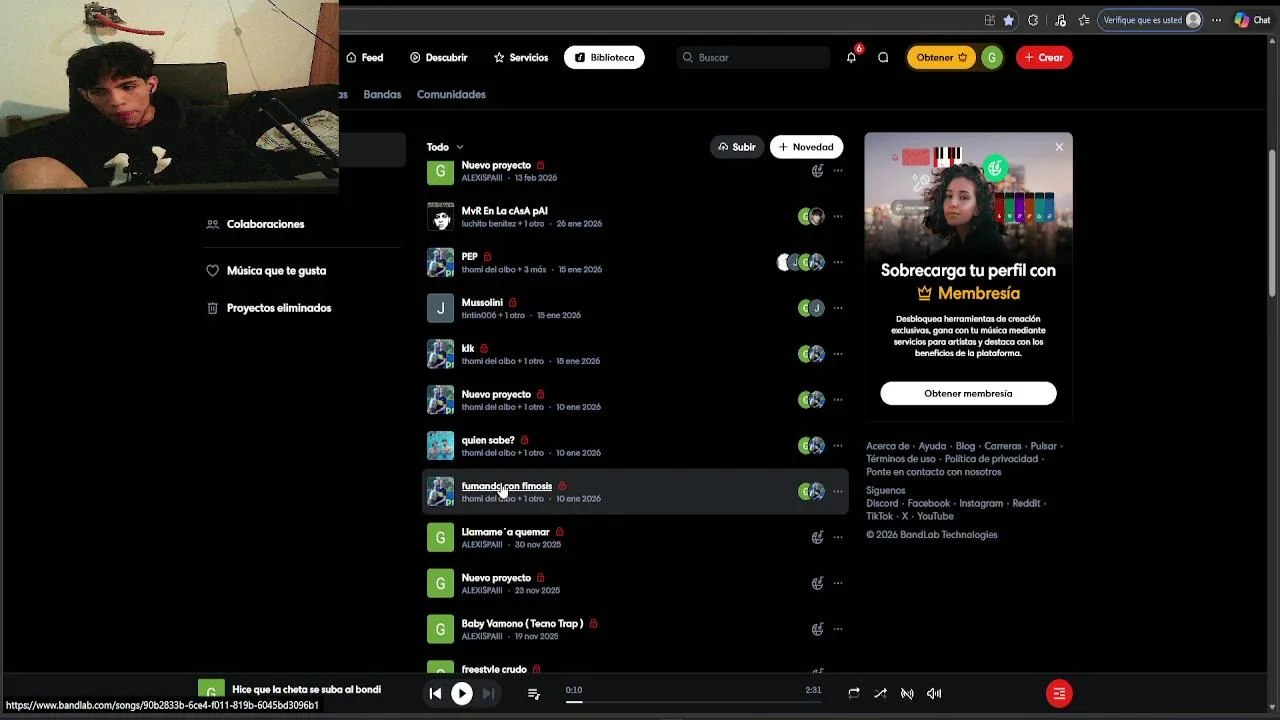Switch to the Bandas tab

coord(382,94)
